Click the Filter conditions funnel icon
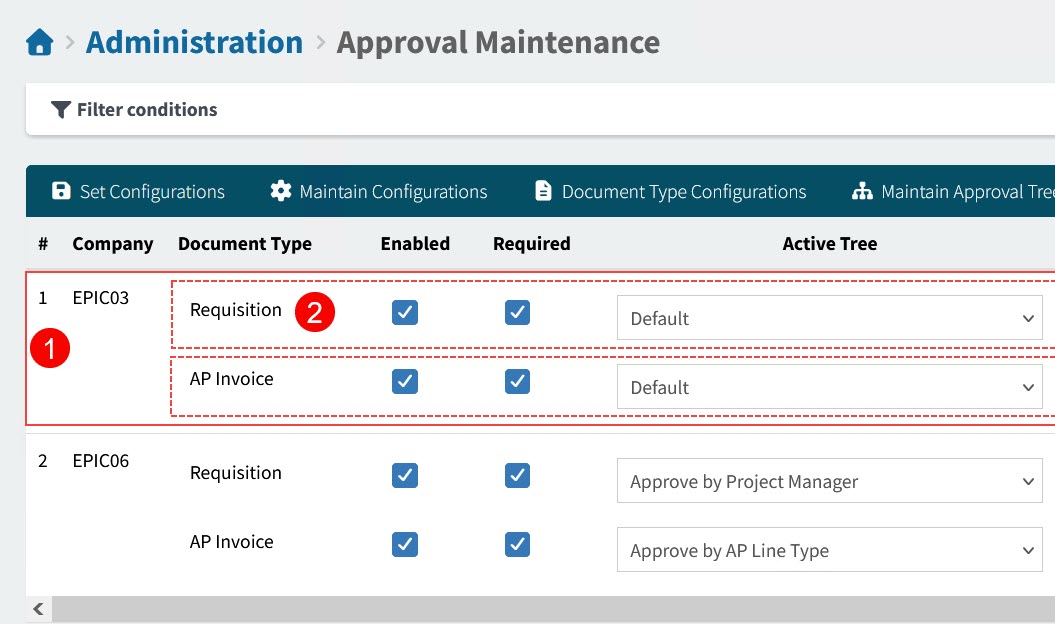The image size is (1055, 624). (x=61, y=110)
